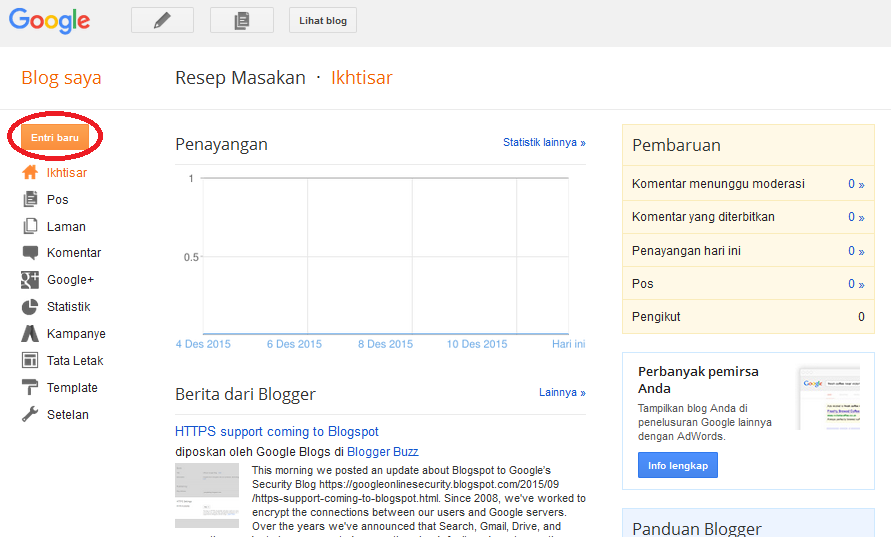891x537 pixels.
Task: Click the pencil new-post toolbar button
Action: click(162, 20)
